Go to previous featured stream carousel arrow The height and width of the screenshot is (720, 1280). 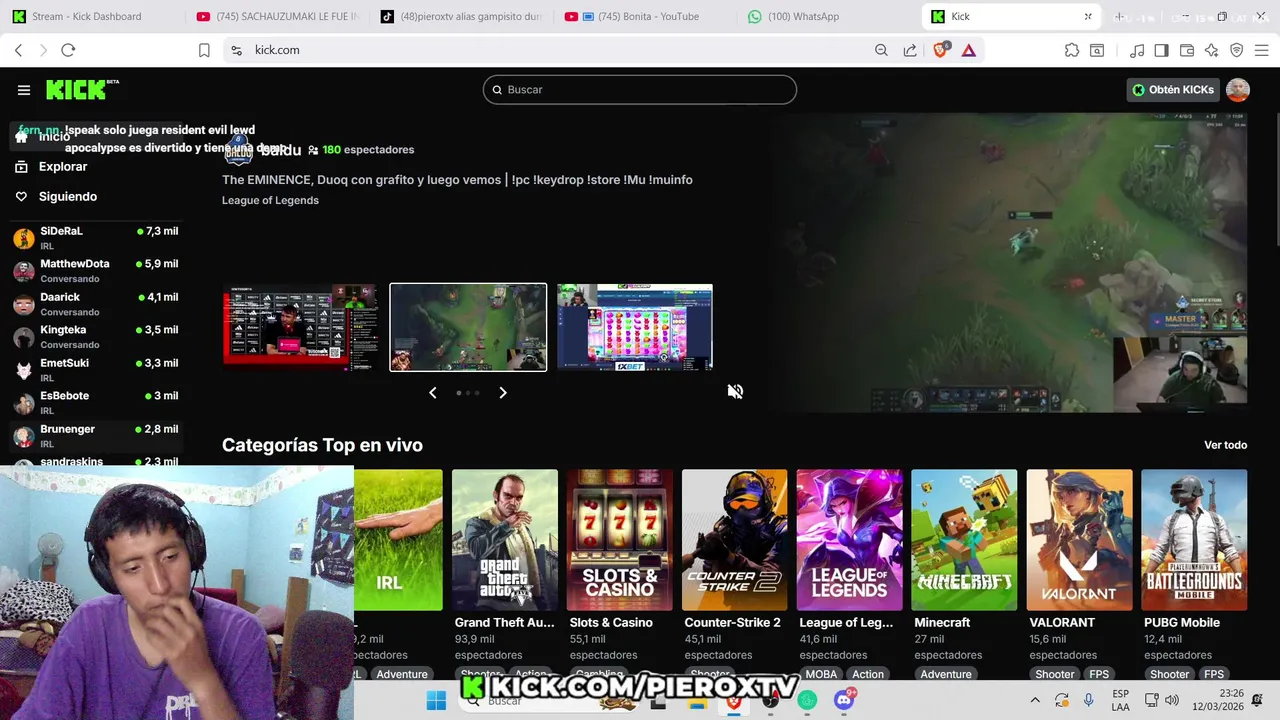(x=433, y=393)
